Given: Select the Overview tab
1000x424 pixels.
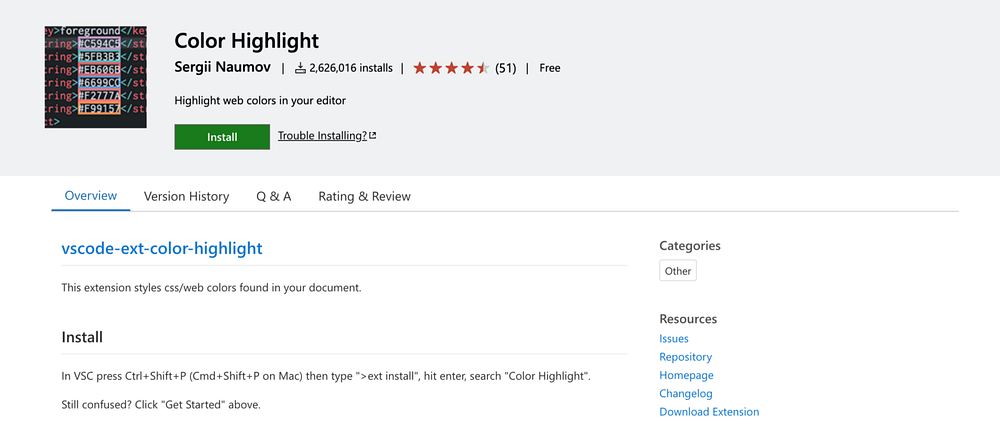Looking at the screenshot, I should (x=91, y=196).
